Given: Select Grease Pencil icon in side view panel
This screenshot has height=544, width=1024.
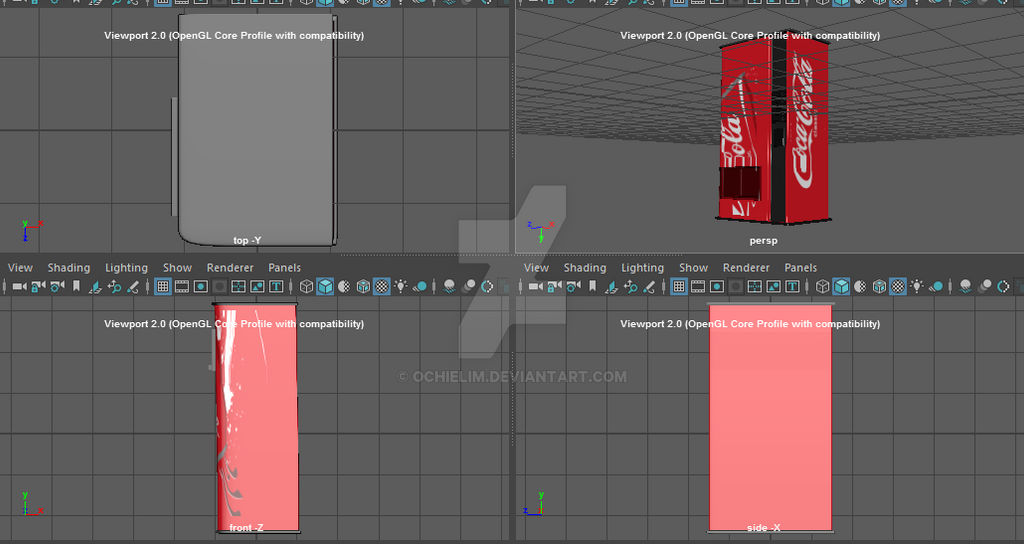Looking at the screenshot, I should [x=648, y=286].
